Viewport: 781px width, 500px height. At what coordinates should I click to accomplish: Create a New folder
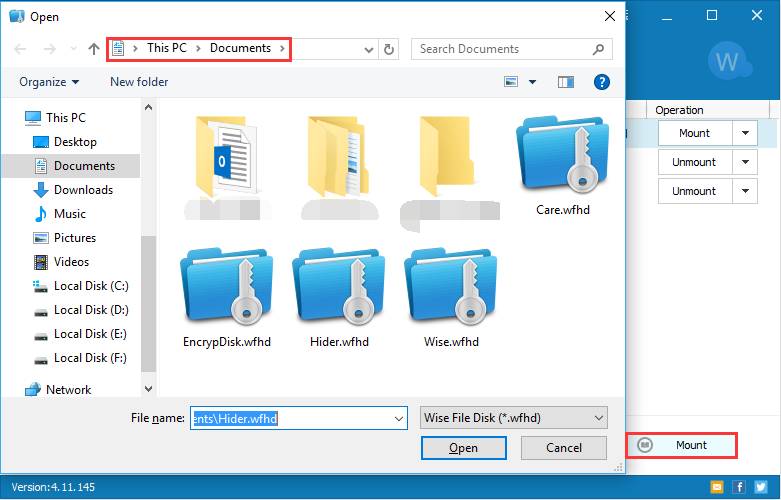[139, 82]
